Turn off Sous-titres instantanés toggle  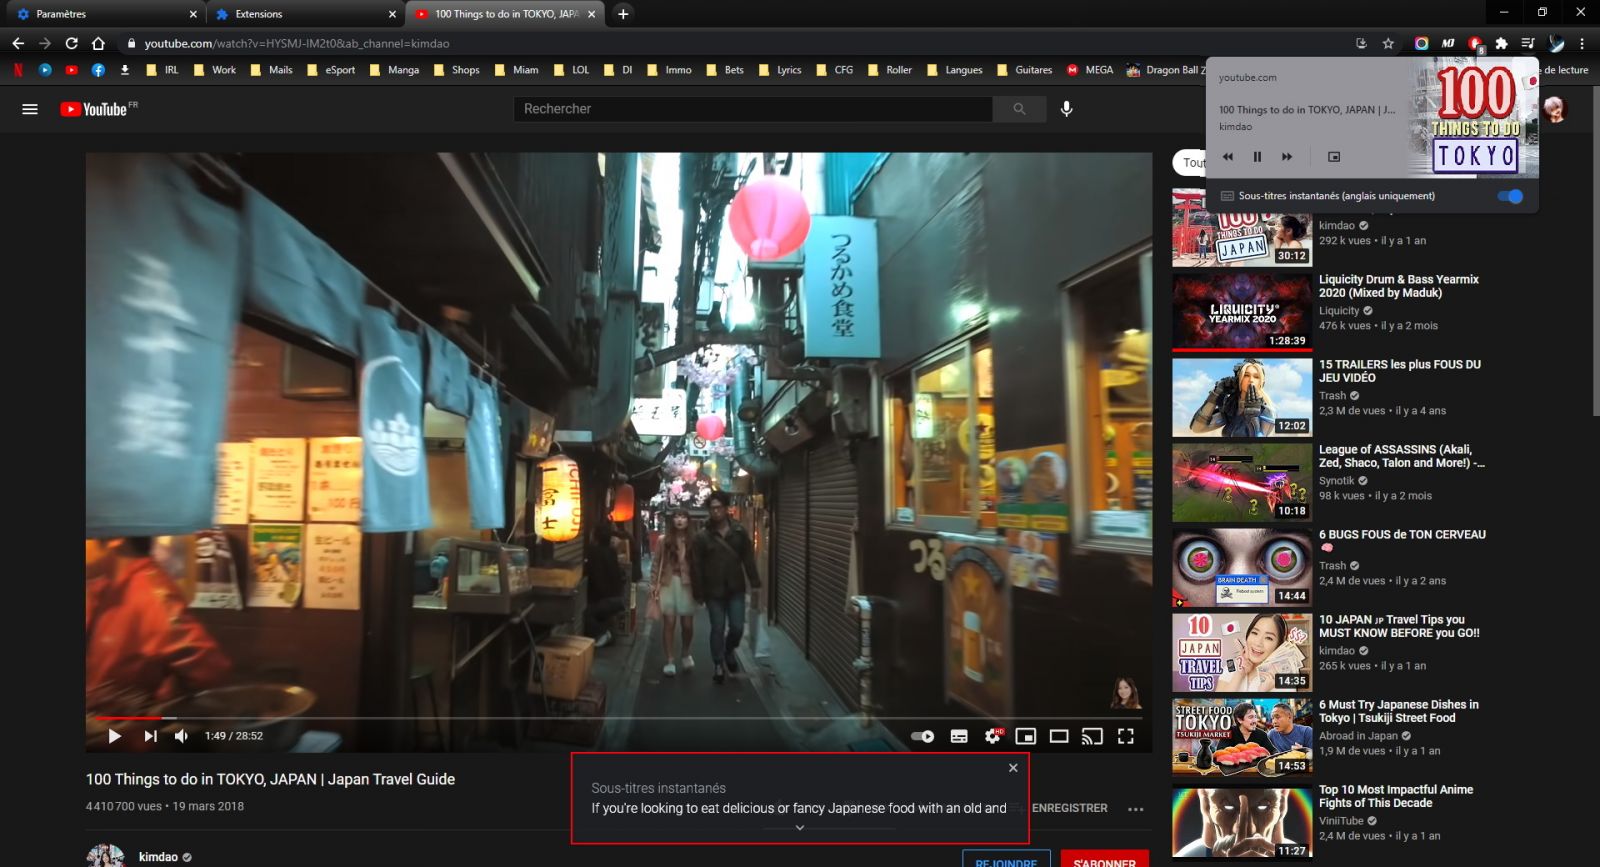1510,196
